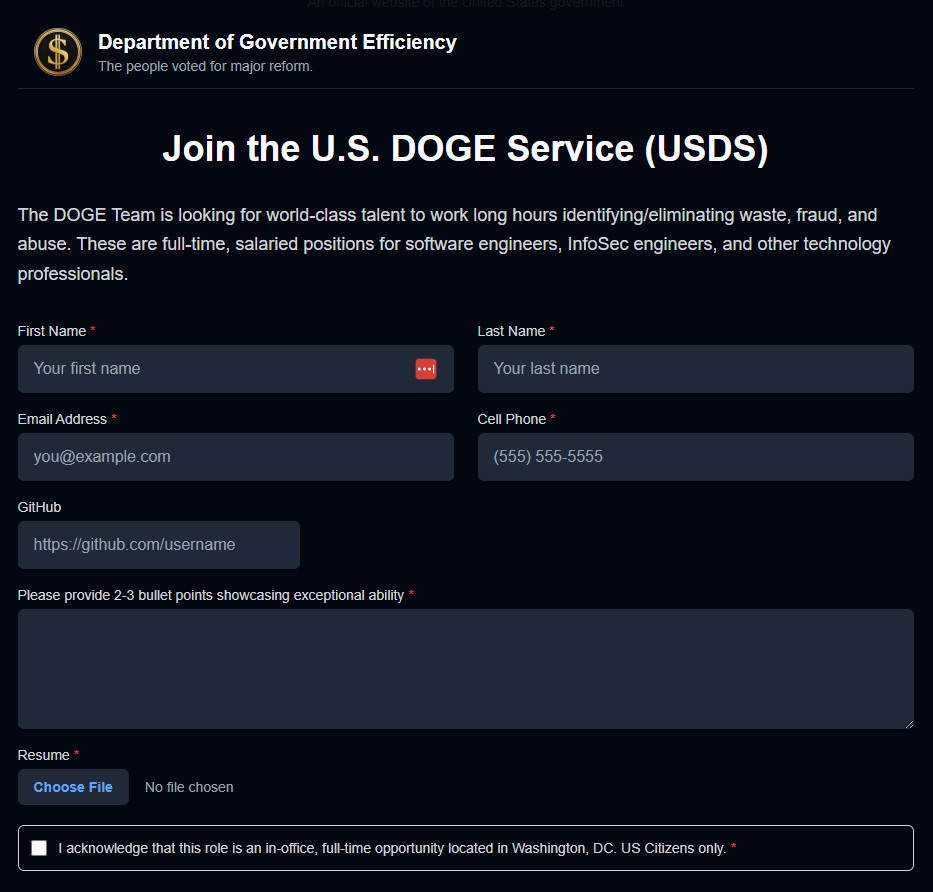The image size is (933, 892).
Task: Open the password manager icon in First Name field
Action: pos(425,369)
